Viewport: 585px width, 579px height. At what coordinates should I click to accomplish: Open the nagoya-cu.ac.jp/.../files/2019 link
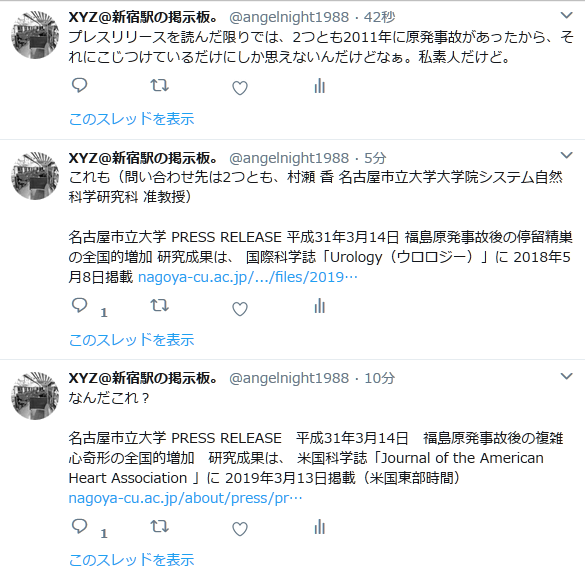click(248, 277)
